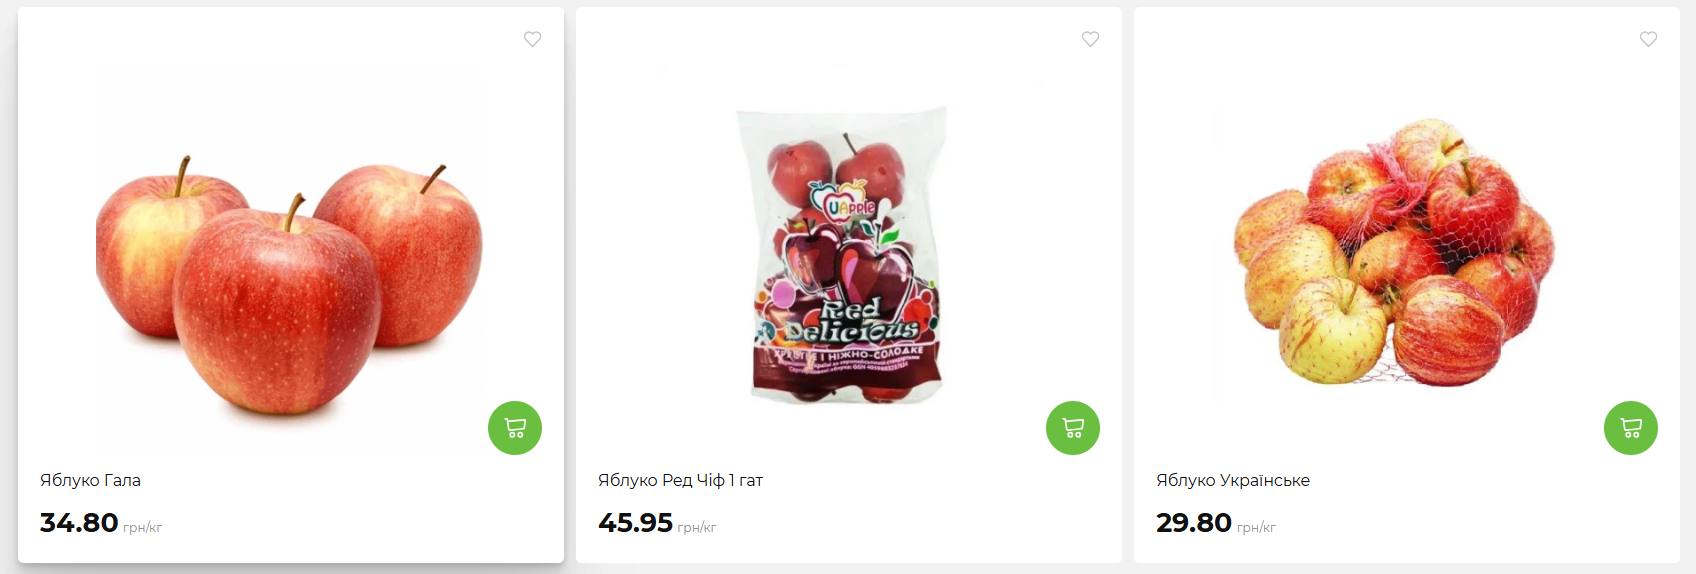Mark Яблуко Українське as favorite
This screenshot has height=574, width=1696.
(x=1648, y=39)
